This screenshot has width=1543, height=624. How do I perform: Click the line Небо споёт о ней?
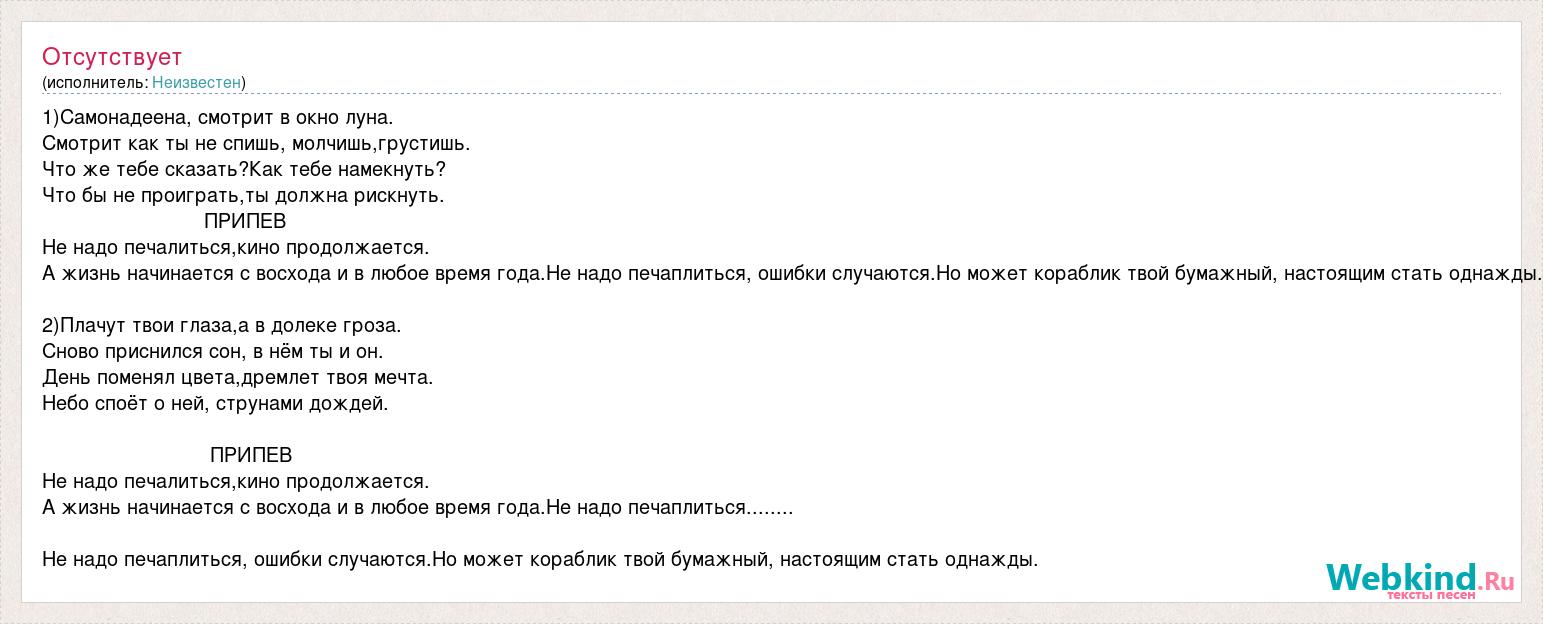tap(215, 404)
